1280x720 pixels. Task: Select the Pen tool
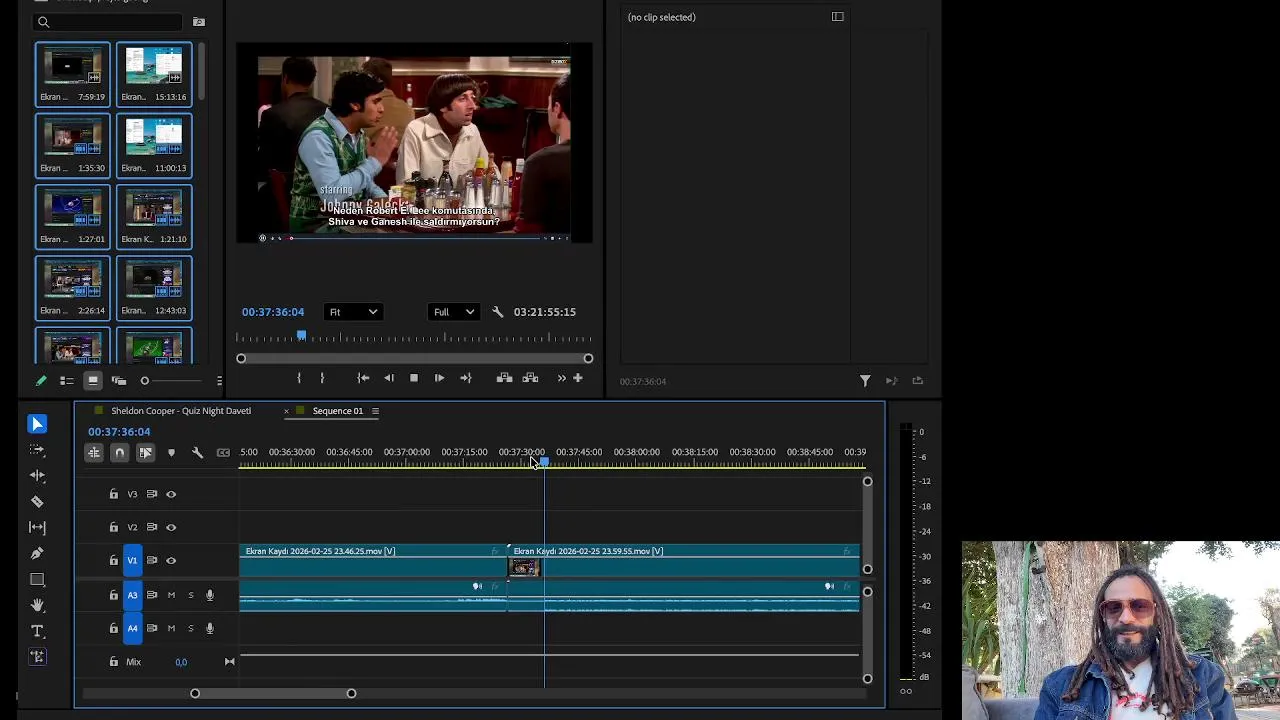37,553
